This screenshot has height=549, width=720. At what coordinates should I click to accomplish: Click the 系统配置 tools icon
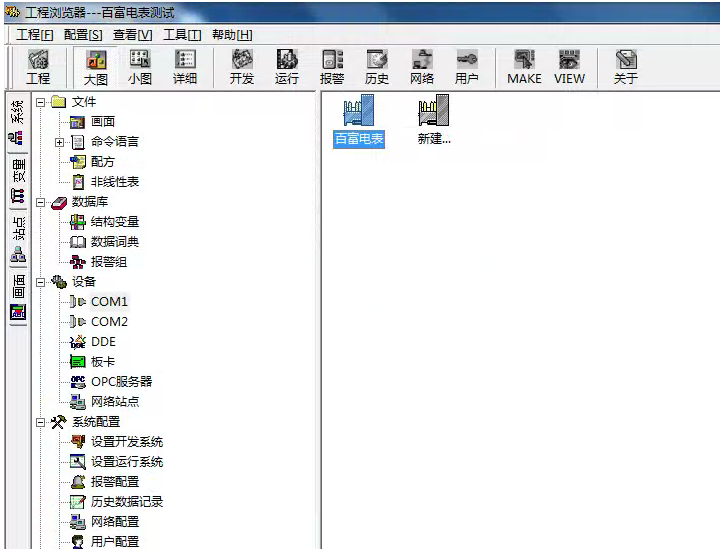[x=59, y=422]
